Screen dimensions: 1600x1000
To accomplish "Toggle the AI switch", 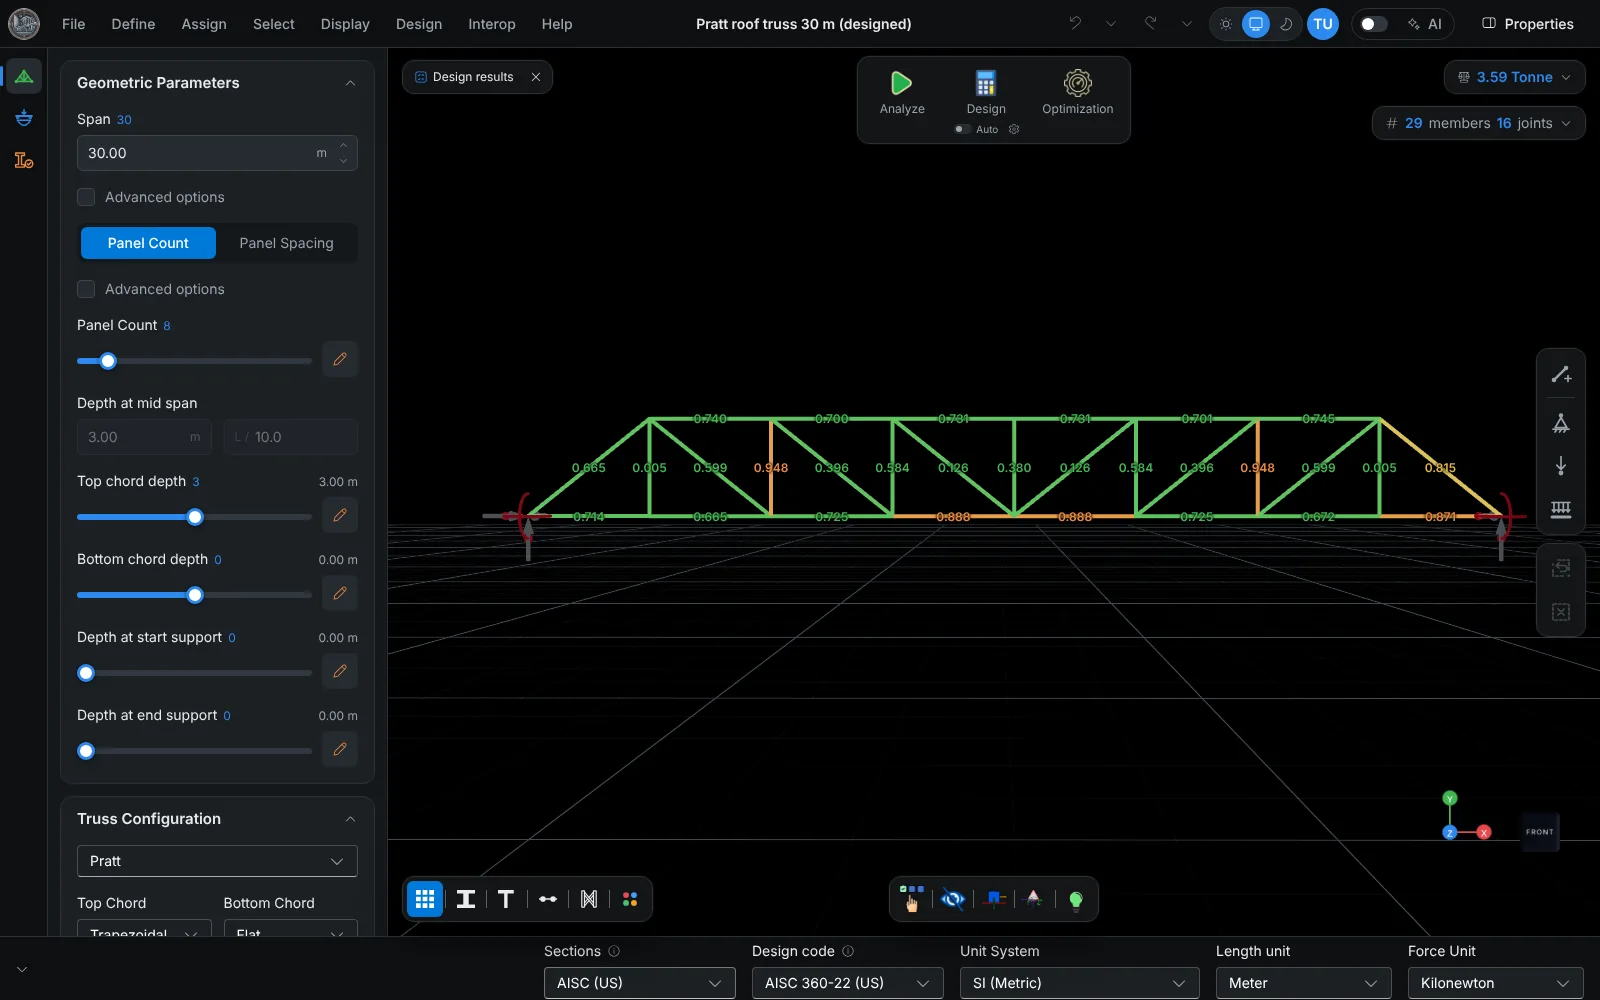I will (1374, 24).
